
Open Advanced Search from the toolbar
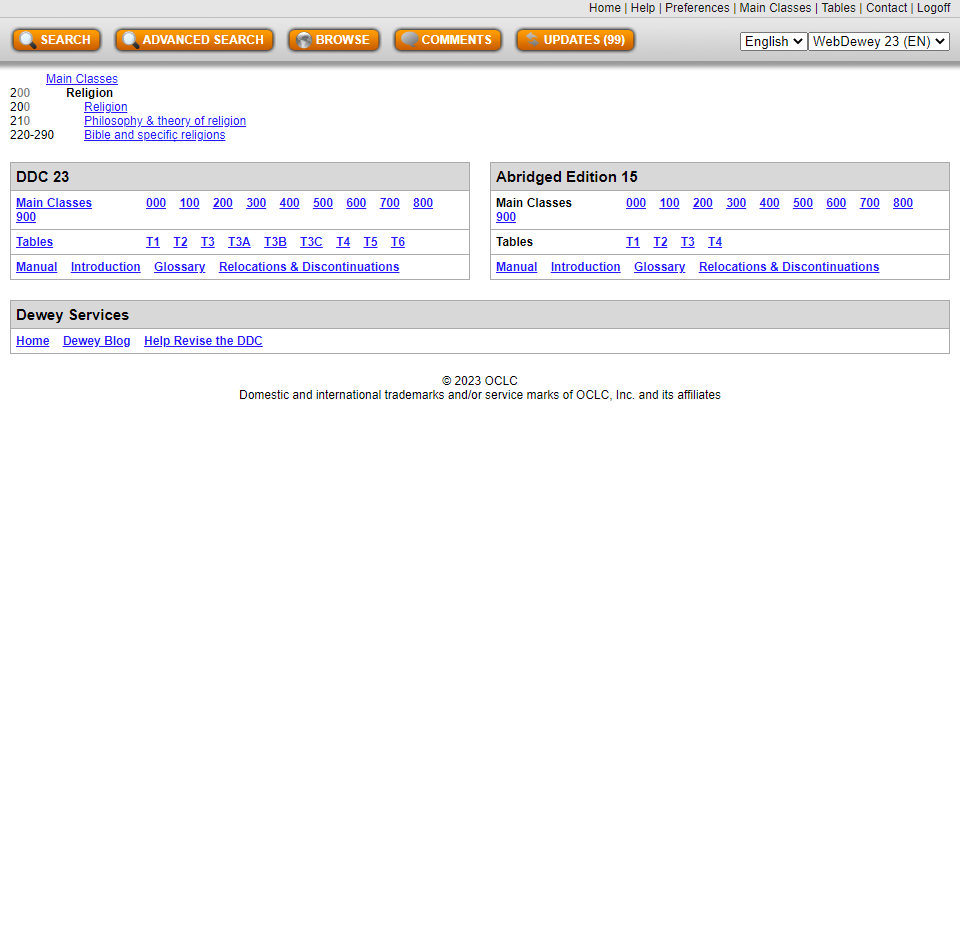[194, 40]
